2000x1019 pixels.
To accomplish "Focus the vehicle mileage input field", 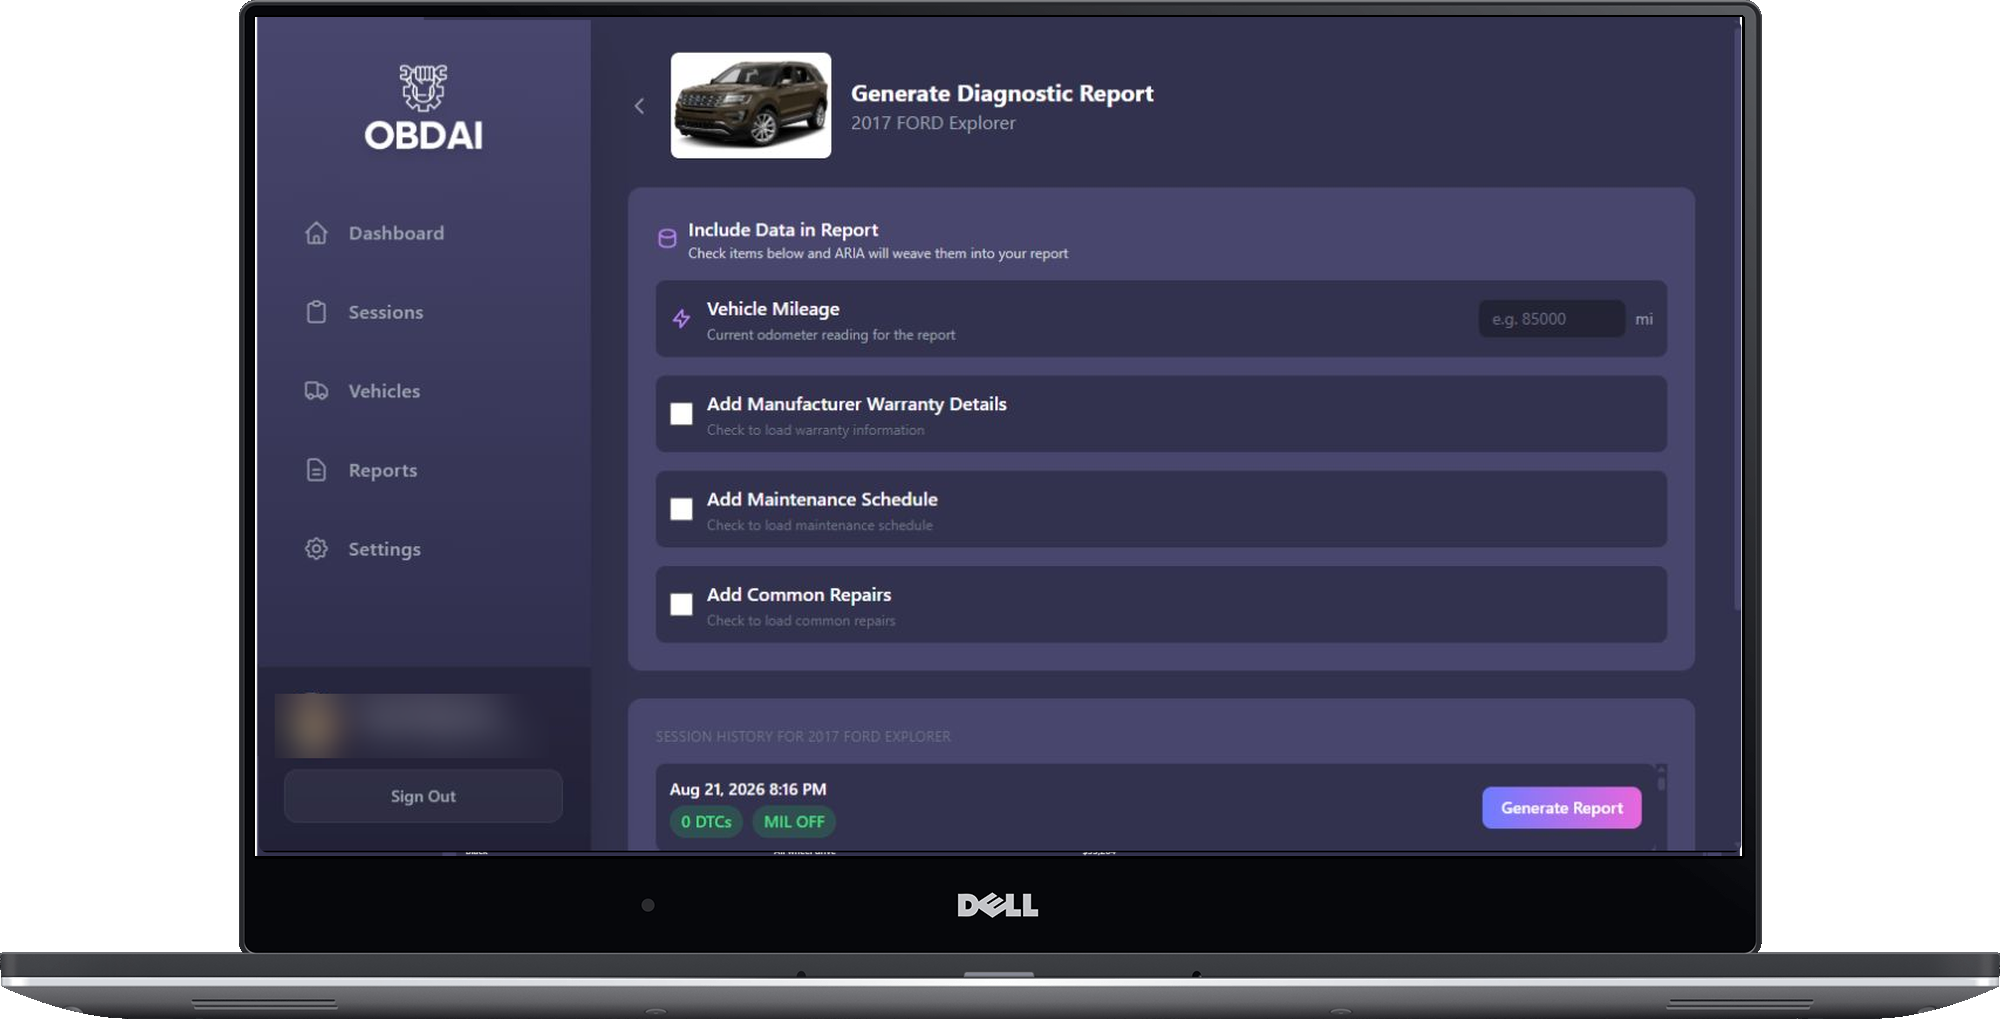I will coord(1551,319).
